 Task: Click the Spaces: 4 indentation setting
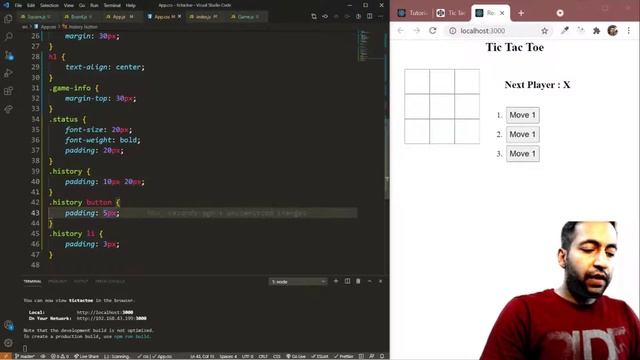[x=228, y=356]
